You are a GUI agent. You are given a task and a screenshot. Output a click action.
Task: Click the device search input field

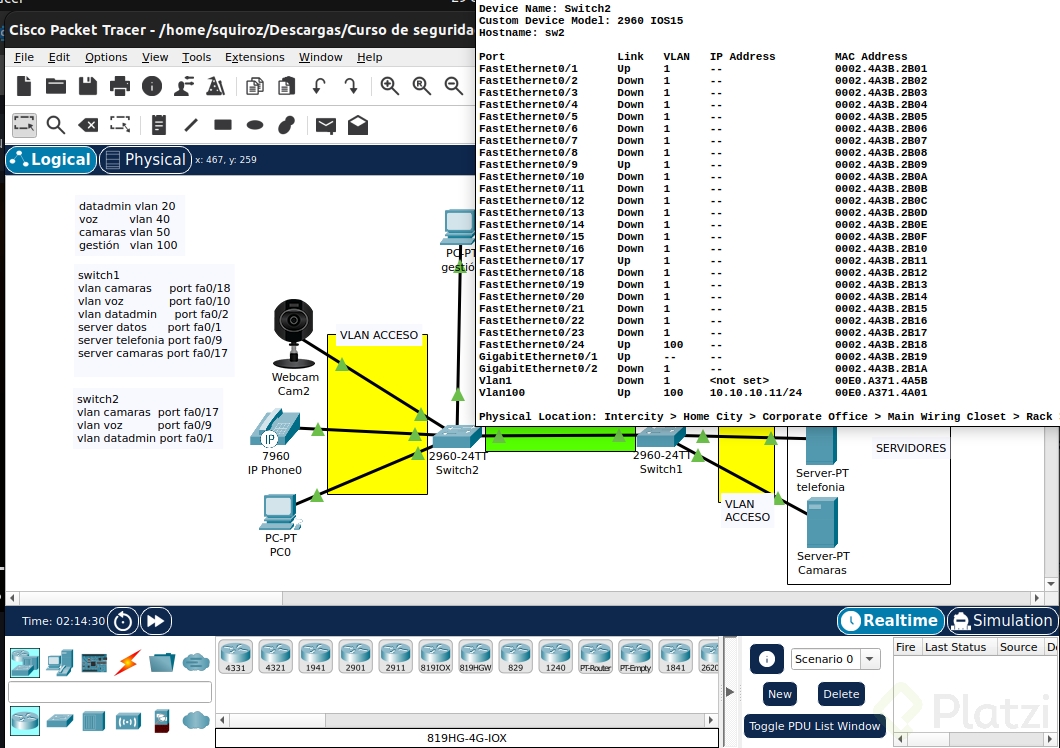click(x=110, y=692)
